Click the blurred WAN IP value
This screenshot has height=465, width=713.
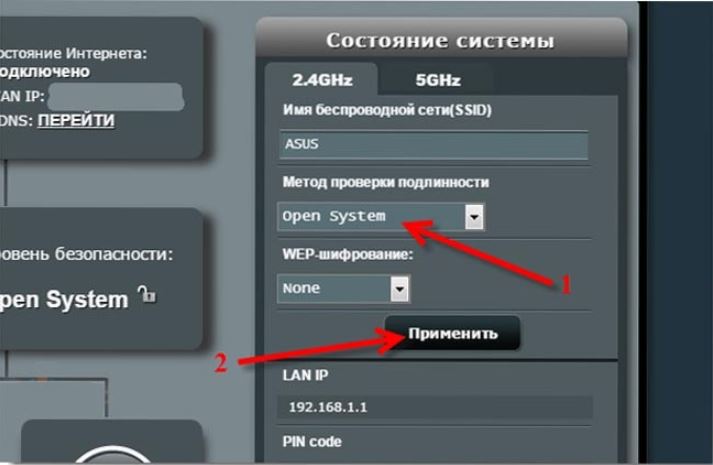click(x=116, y=96)
